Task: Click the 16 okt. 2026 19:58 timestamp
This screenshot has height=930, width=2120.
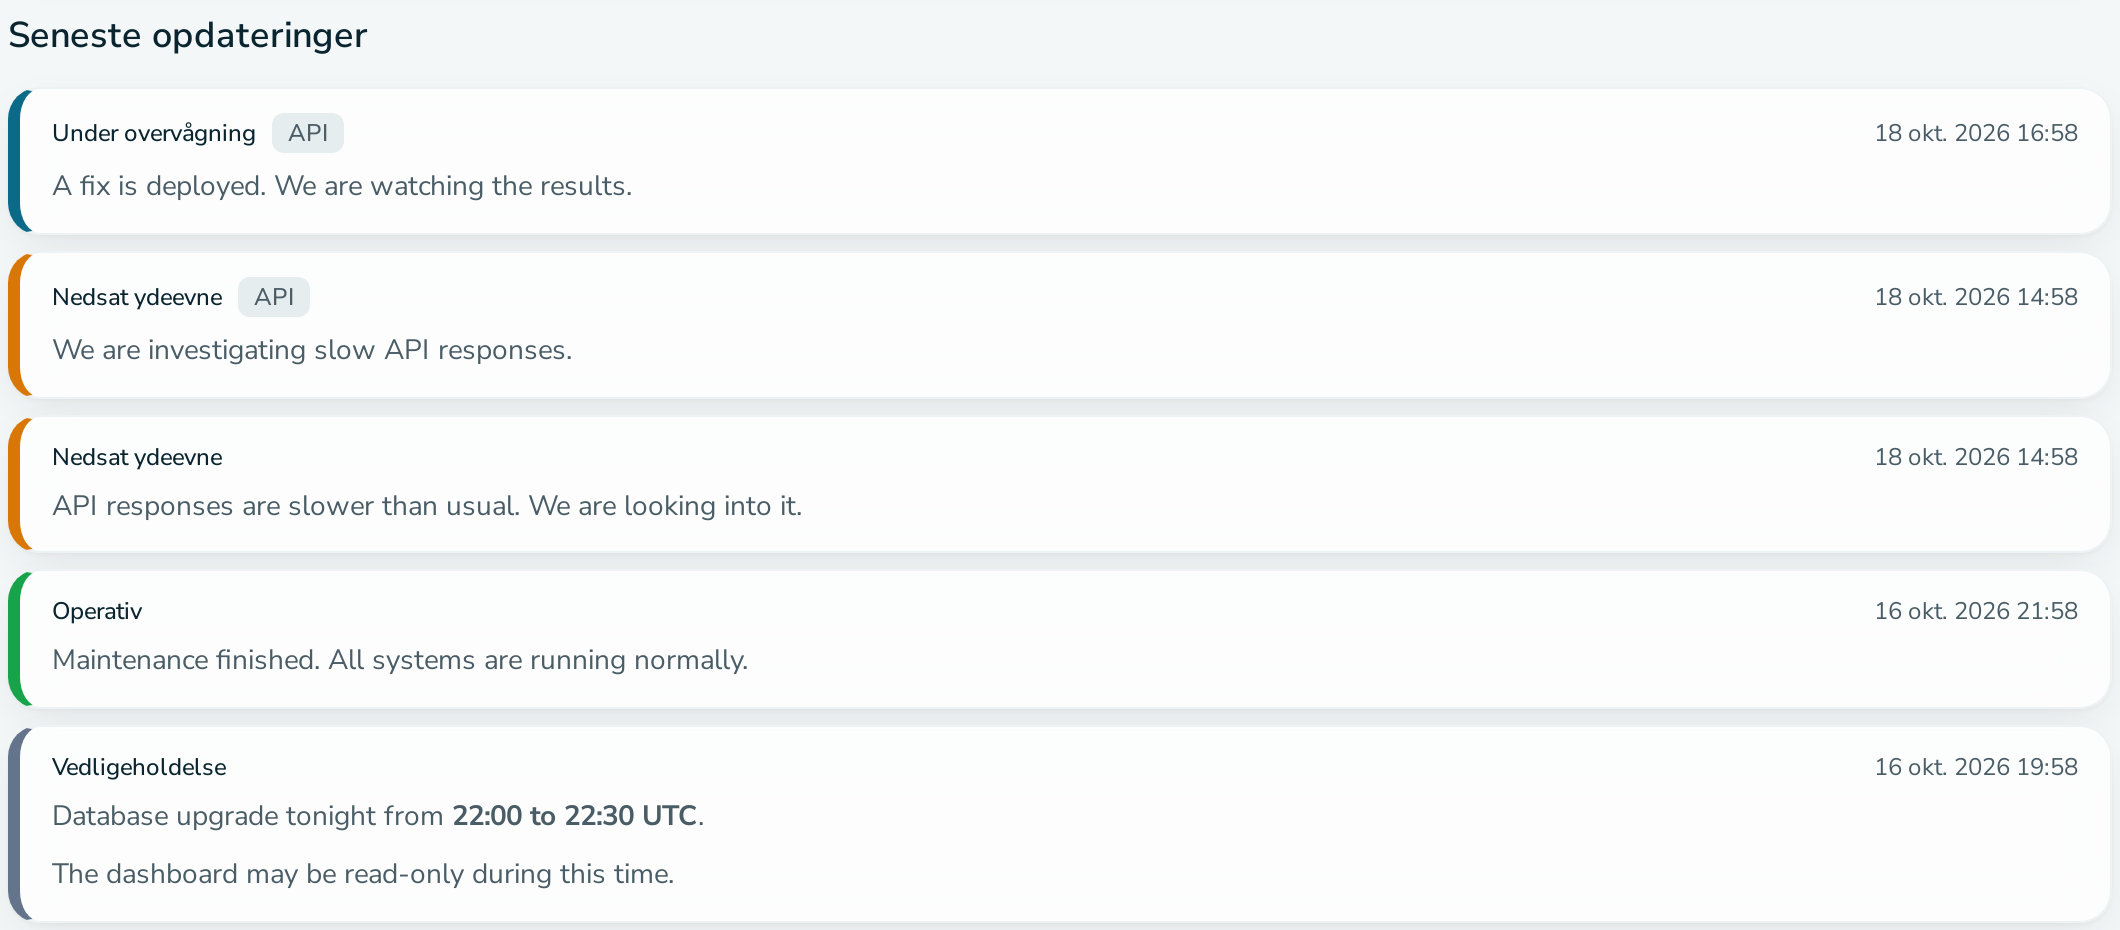Action: [1976, 767]
